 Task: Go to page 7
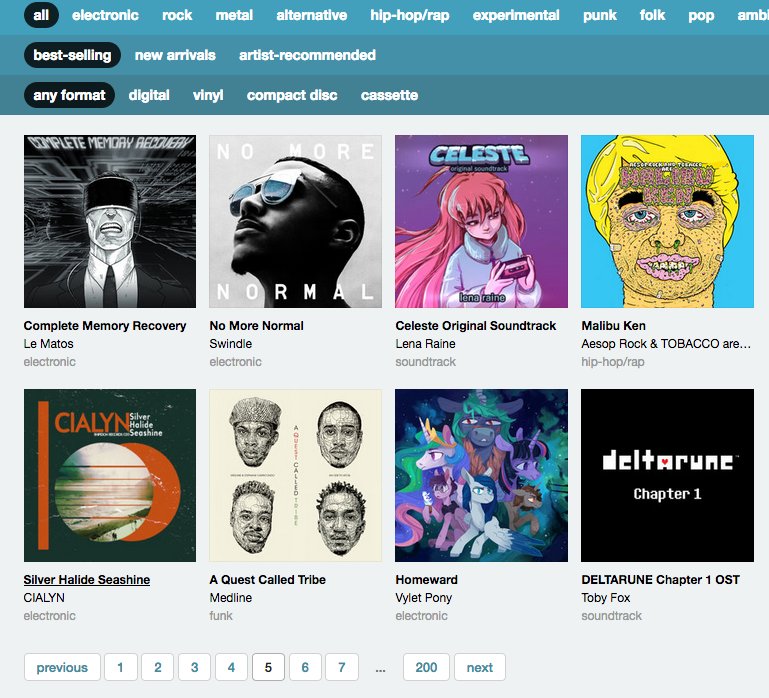pyautogui.click(x=342, y=667)
